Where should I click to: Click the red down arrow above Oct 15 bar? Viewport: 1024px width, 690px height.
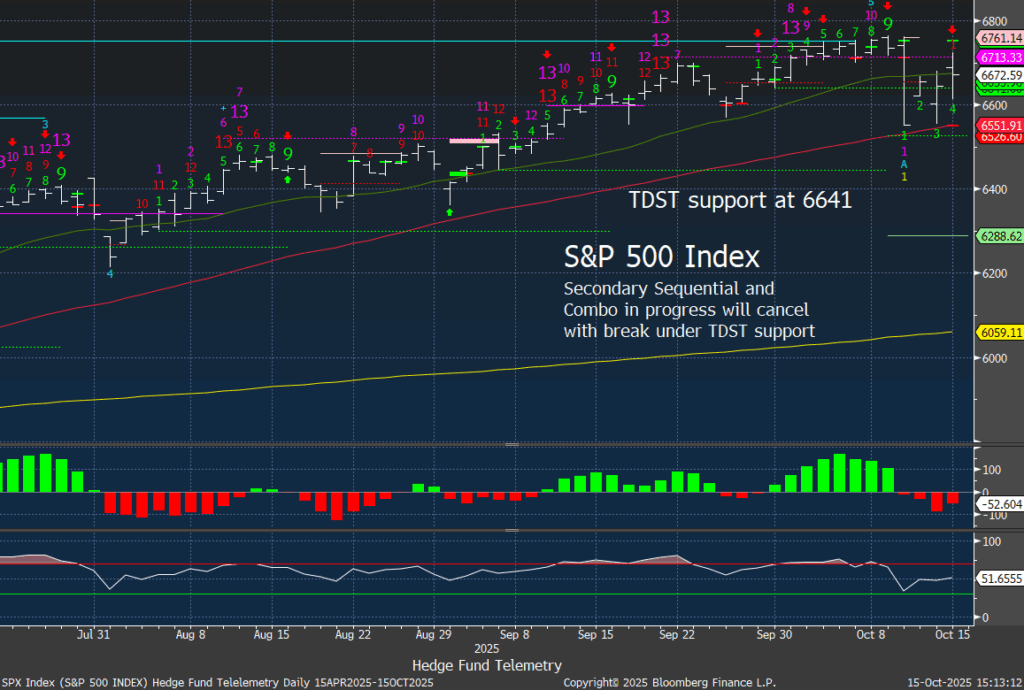951,30
